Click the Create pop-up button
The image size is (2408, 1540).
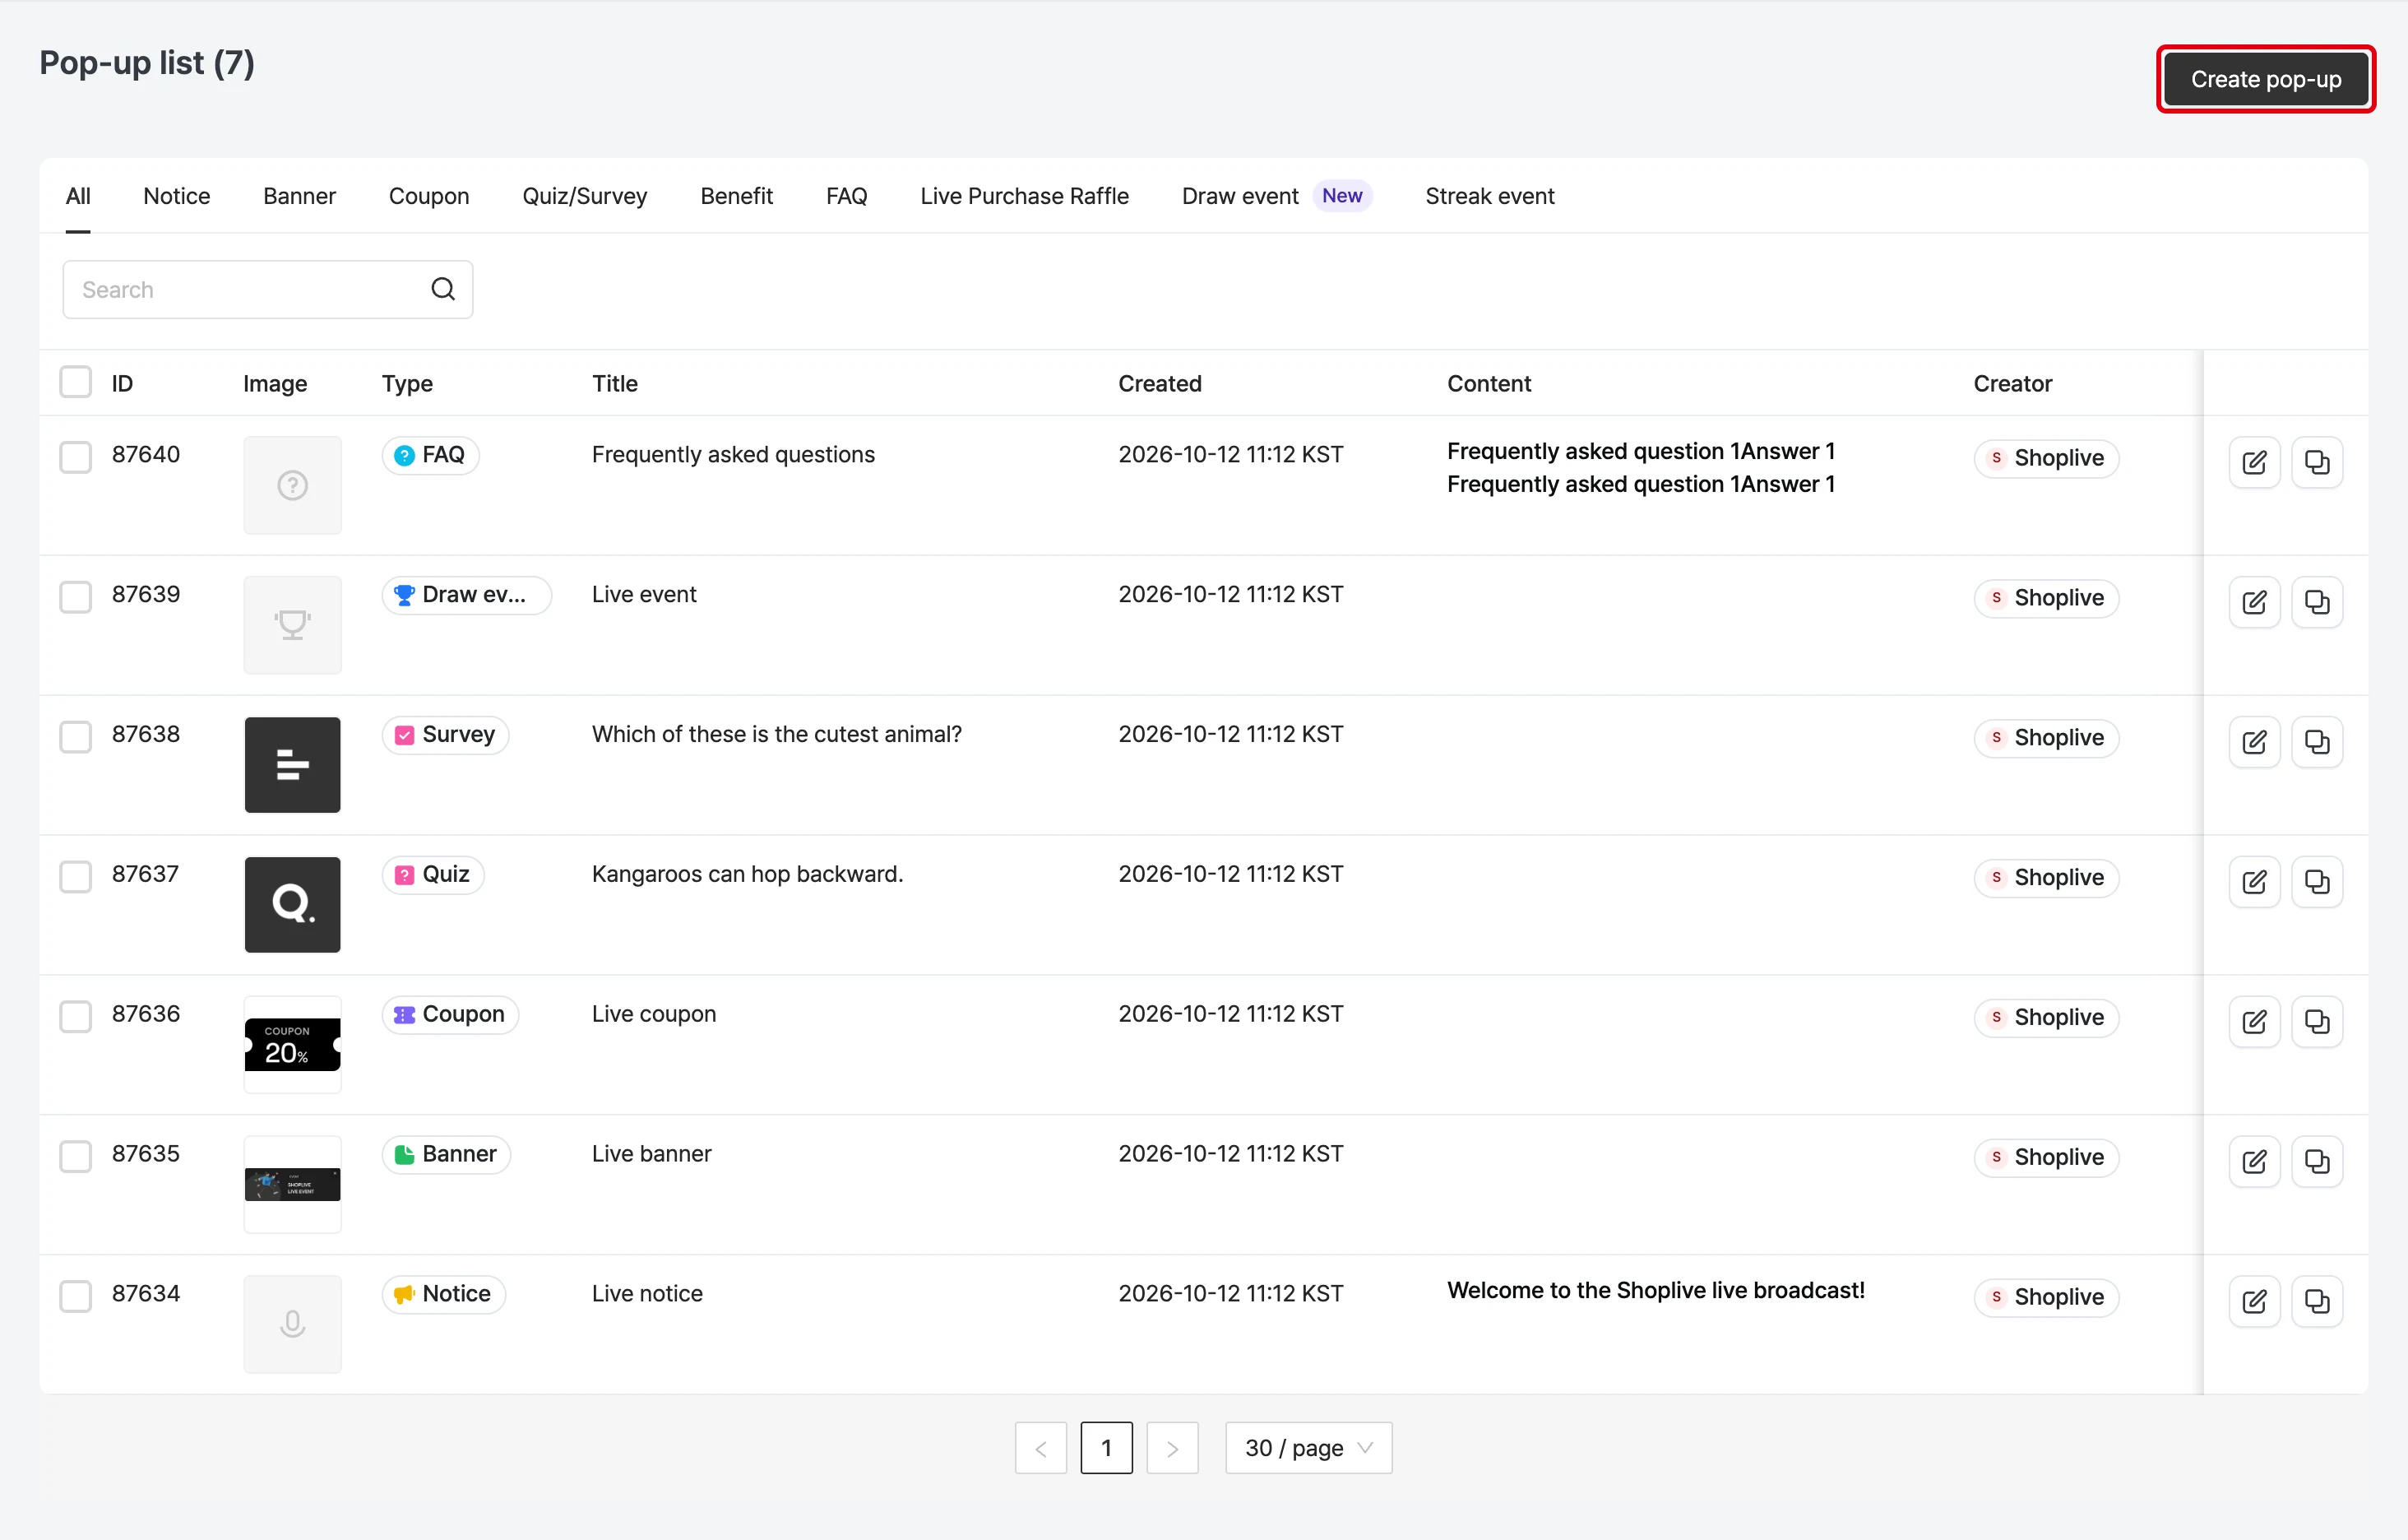click(2266, 79)
